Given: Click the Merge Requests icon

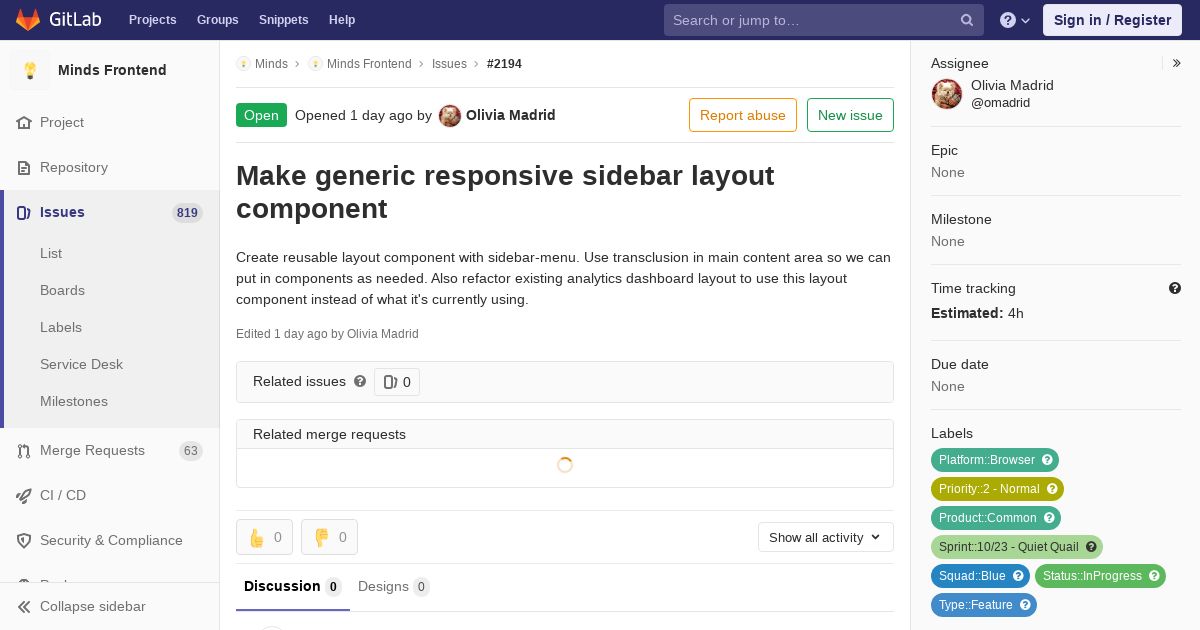Looking at the screenshot, I should click(x=24, y=451).
